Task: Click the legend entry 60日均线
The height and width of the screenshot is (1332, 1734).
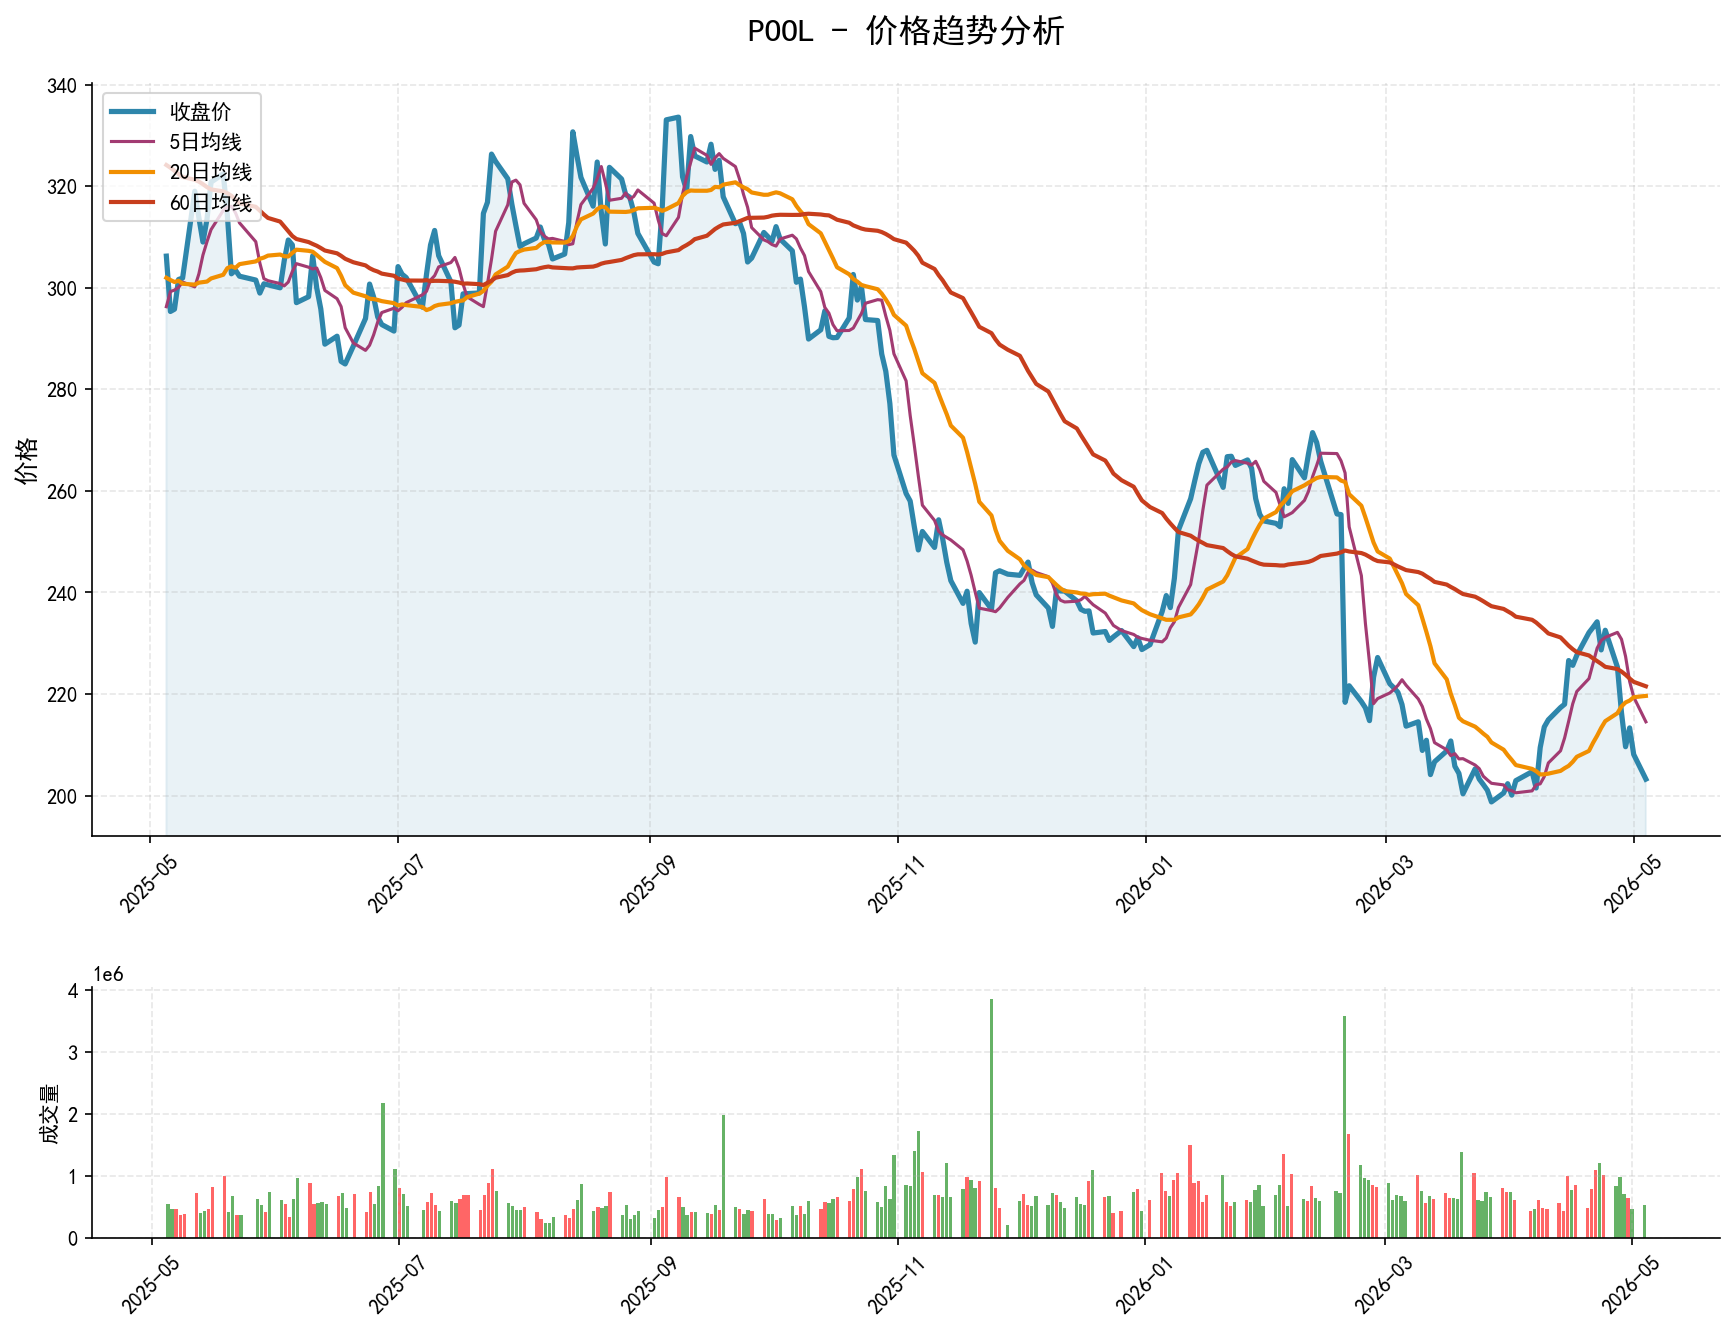Action: (210, 202)
